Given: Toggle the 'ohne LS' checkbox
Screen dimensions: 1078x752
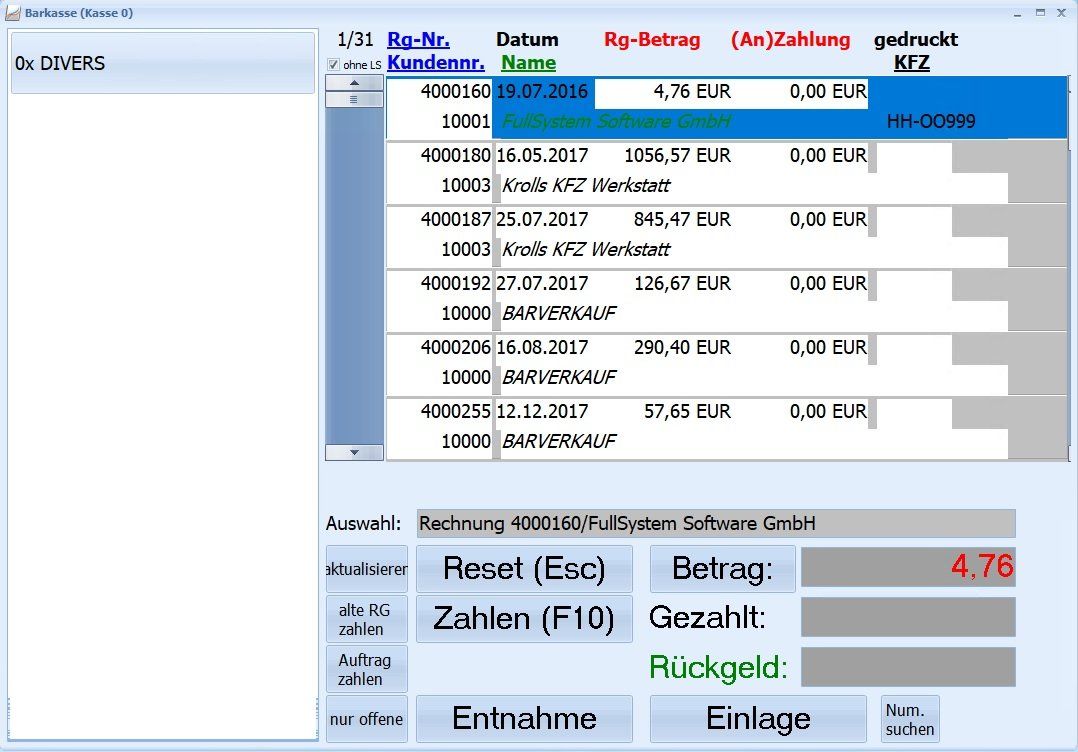Looking at the screenshot, I should (x=333, y=65).
